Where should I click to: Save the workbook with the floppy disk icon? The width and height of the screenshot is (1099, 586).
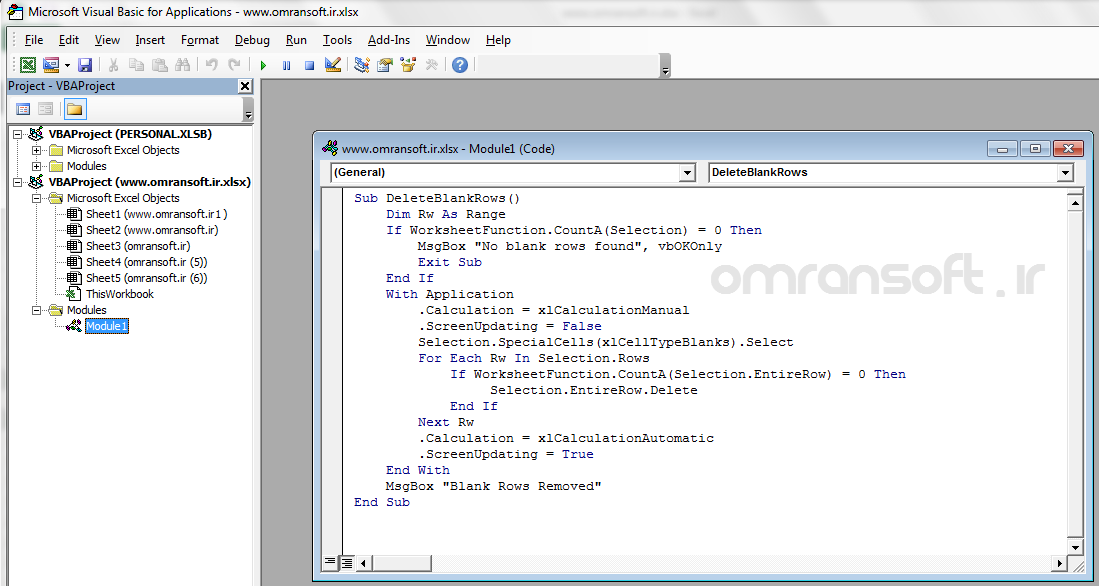[x=85, y=65]
